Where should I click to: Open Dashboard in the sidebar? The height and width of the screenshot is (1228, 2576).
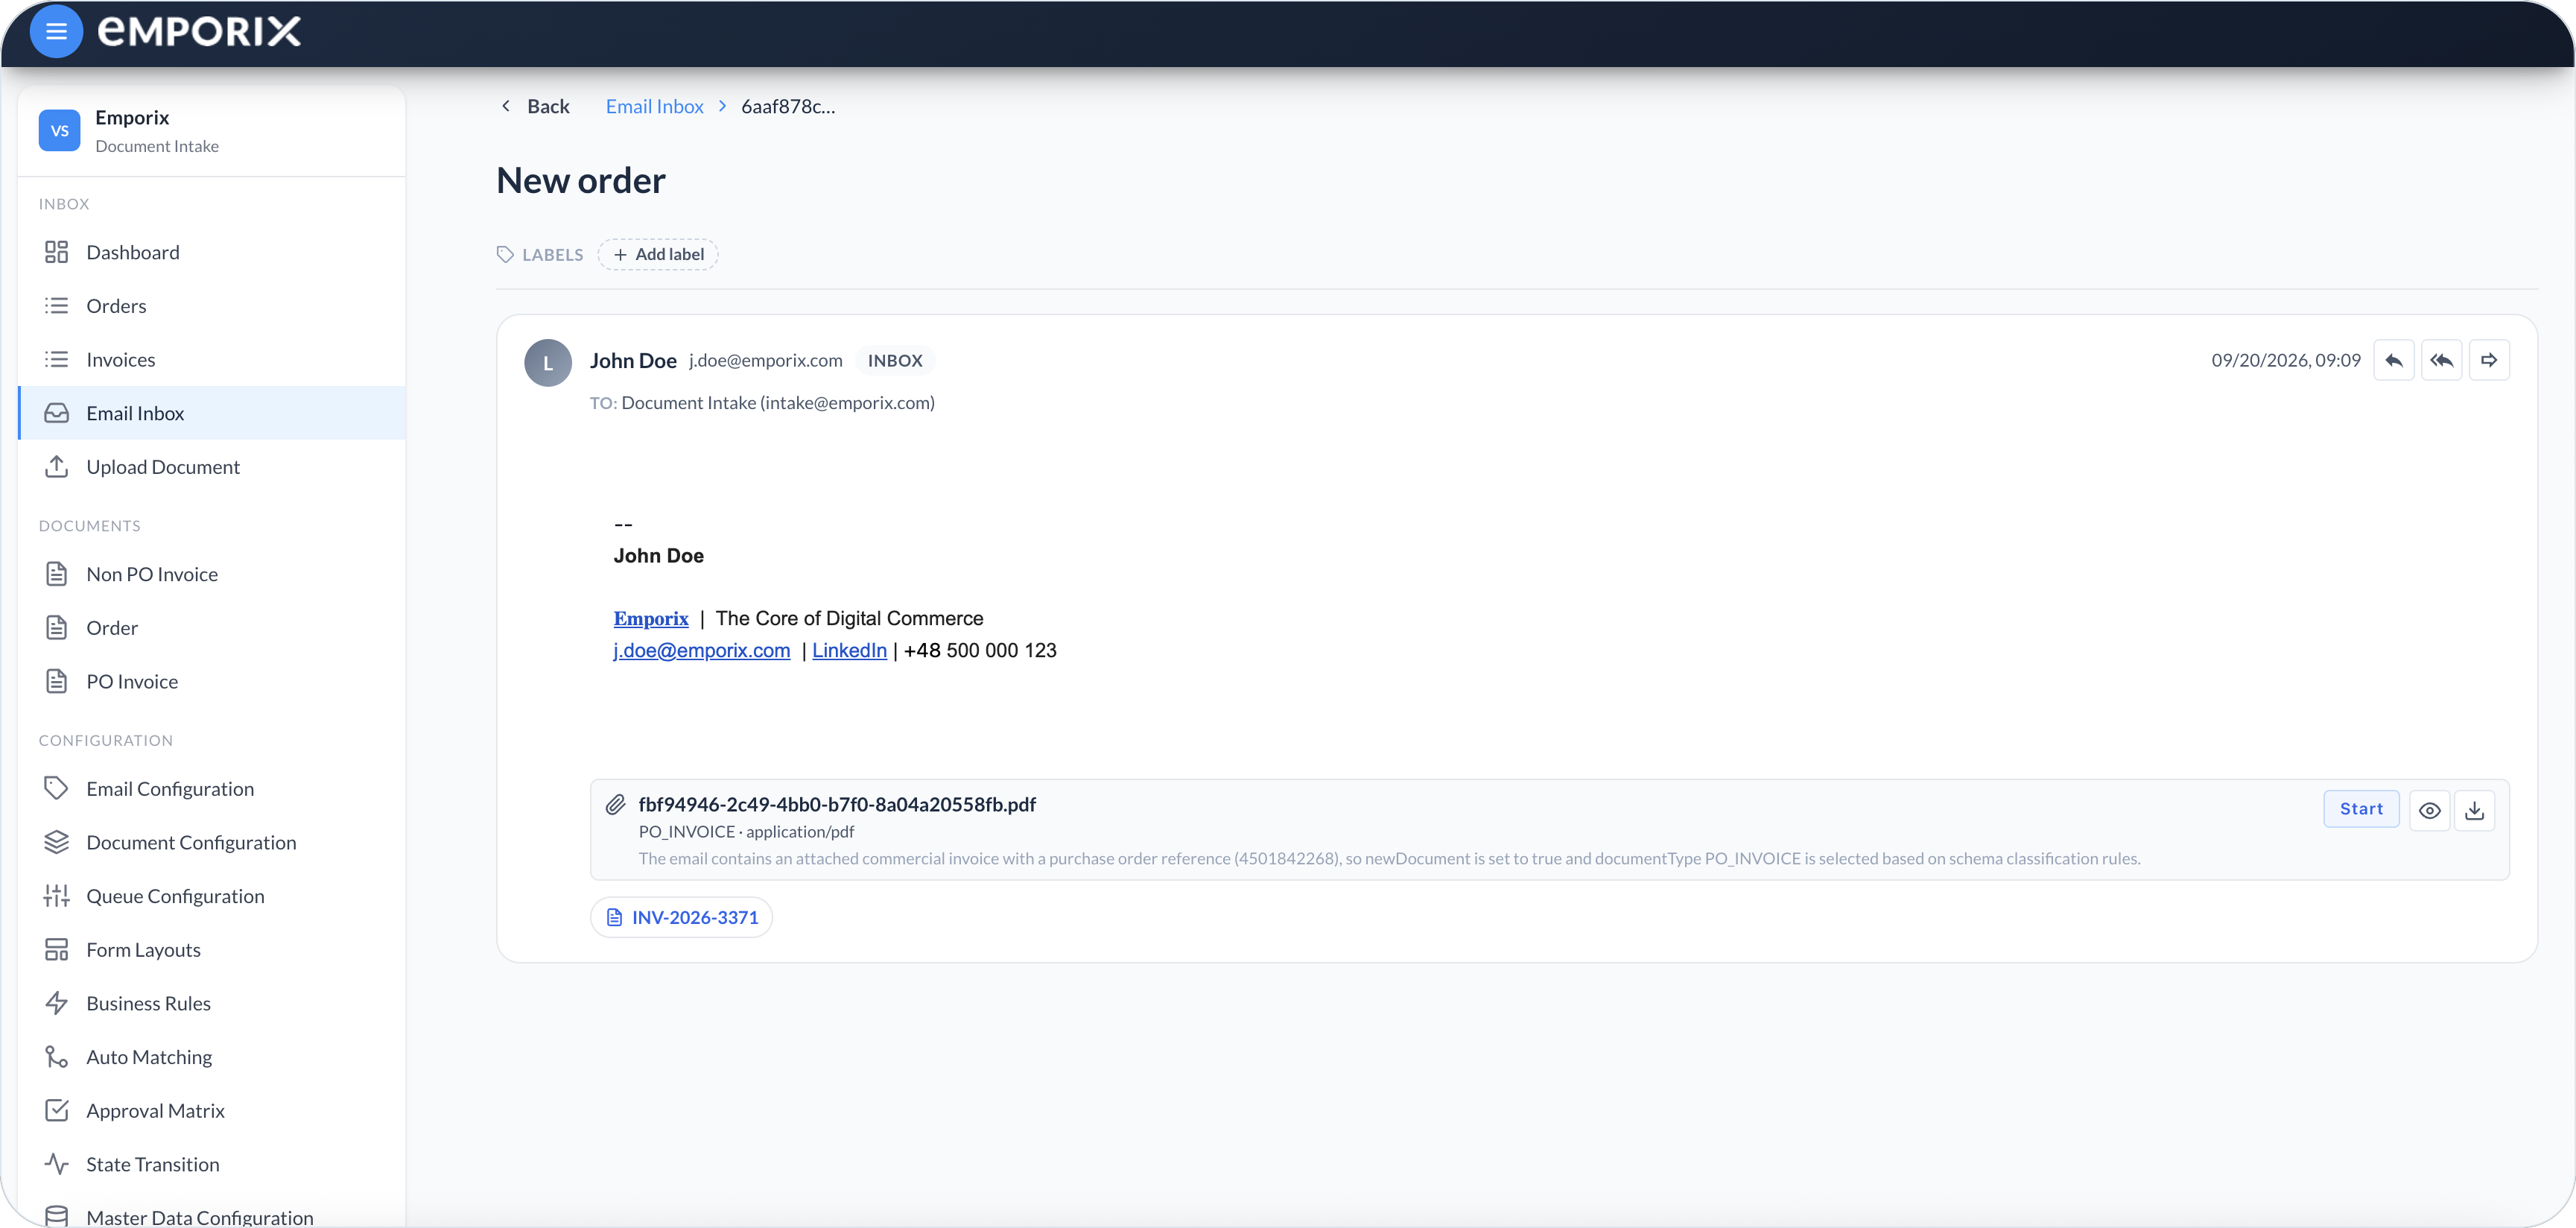click(x=212, y=252)
